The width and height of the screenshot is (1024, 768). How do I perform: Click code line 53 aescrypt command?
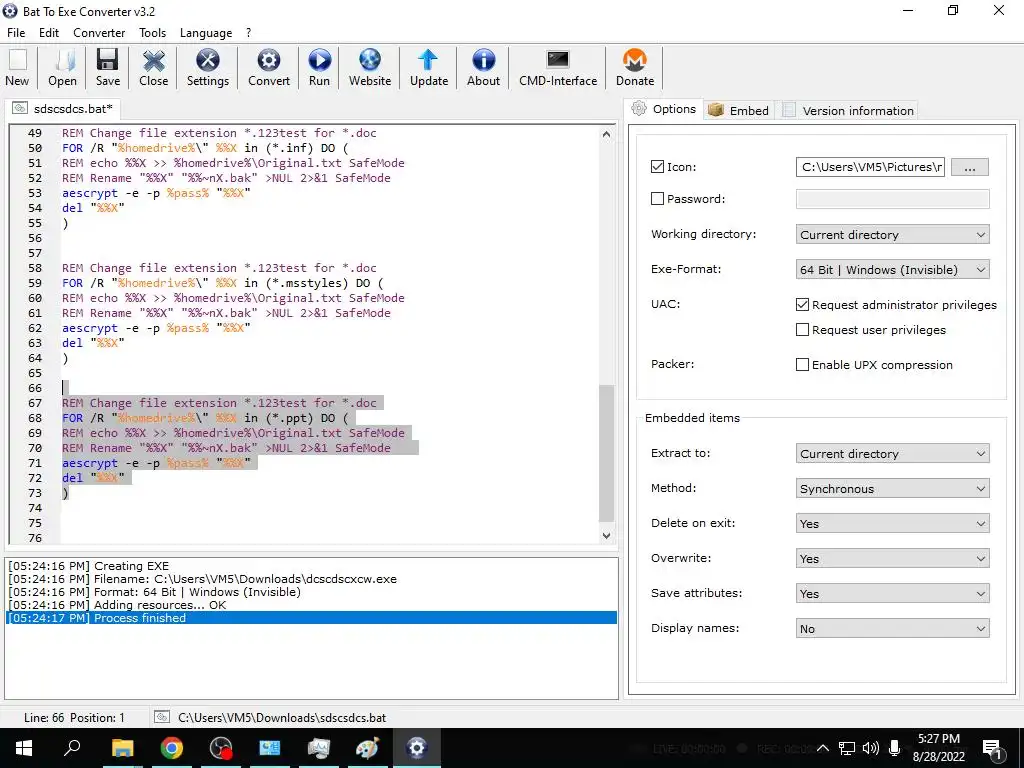pyautogui.click(x=156, y=193)
